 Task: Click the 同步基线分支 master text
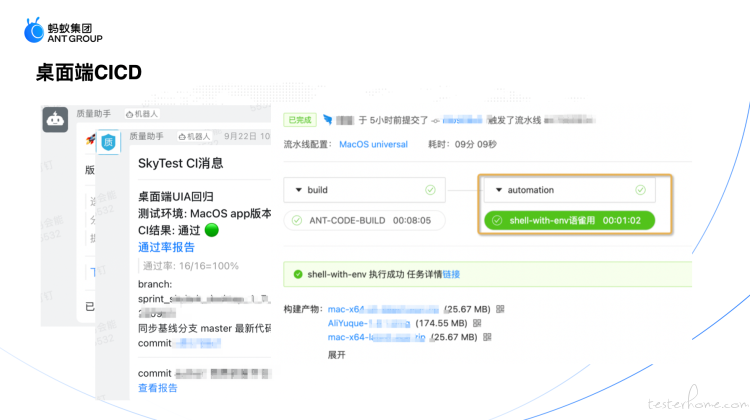coord(205,329)
